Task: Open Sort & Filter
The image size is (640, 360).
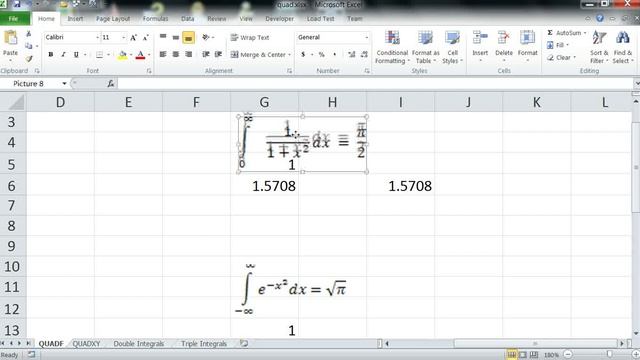Action: point(599,47)
